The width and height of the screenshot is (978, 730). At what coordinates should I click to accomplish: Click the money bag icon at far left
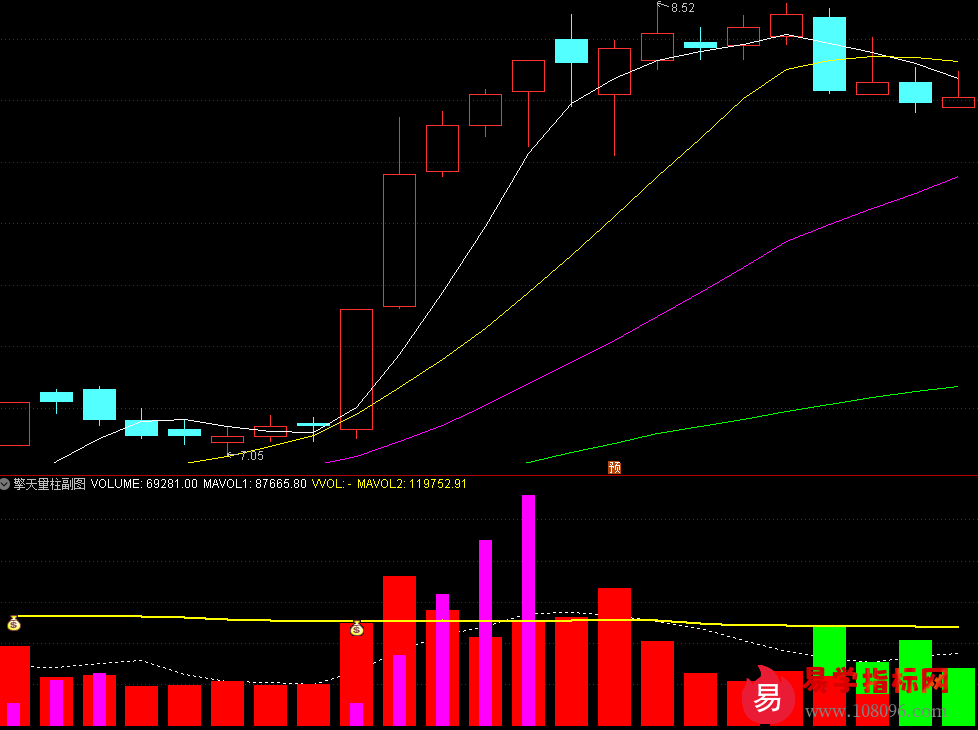coord(14,623)
